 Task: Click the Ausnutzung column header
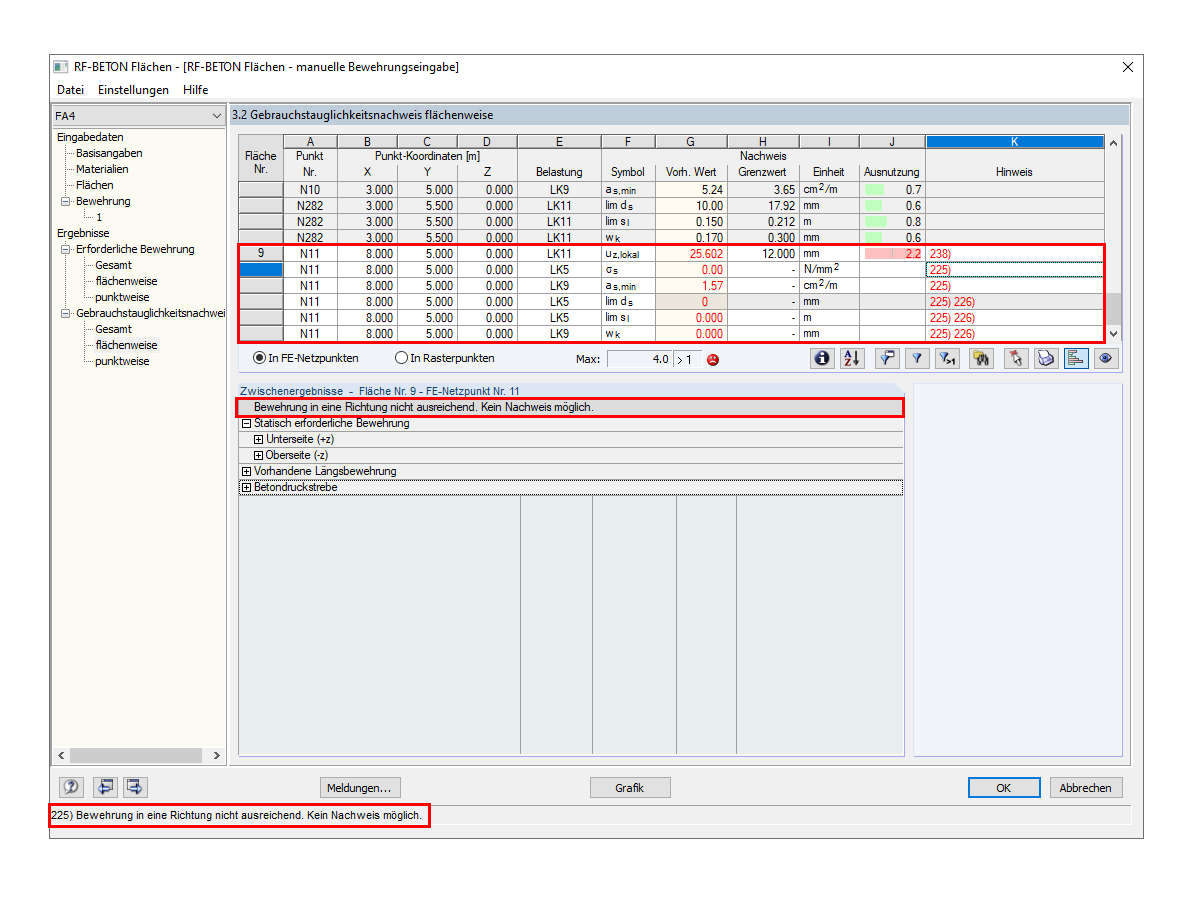[892, 172]
